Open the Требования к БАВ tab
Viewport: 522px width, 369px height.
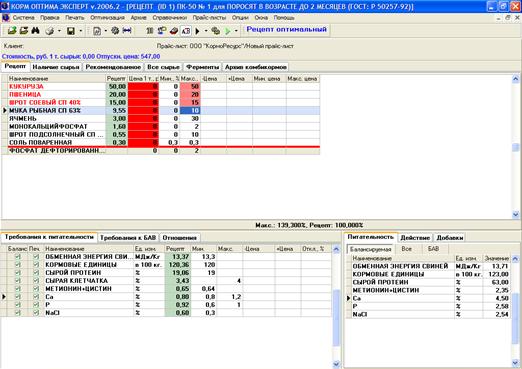click(x=128, y=238)
